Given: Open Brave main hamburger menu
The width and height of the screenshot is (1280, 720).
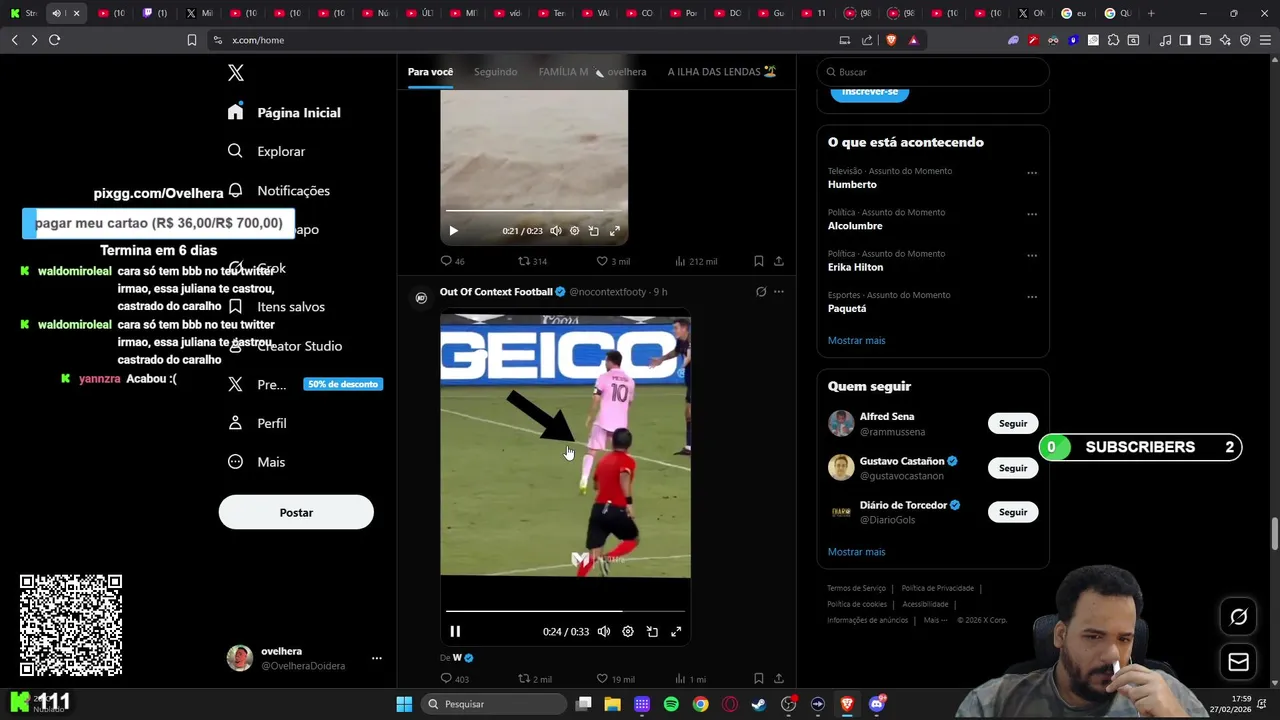Looking at the screenshot, I should [1265, 40].
